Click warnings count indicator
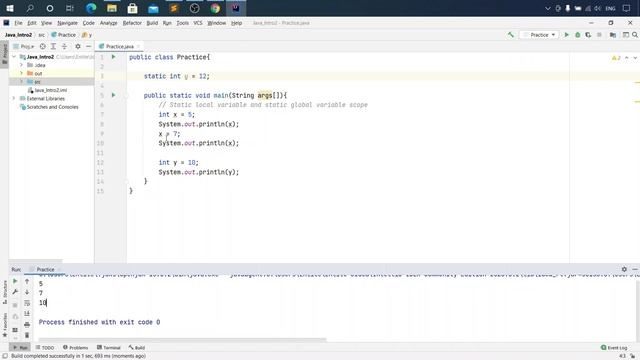640x360 pixels. (616, 58)
